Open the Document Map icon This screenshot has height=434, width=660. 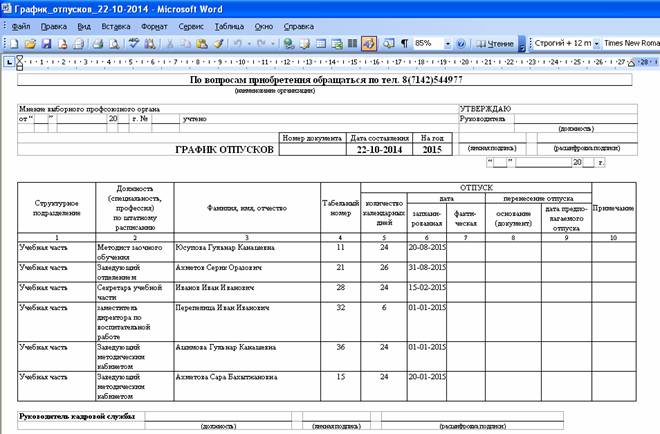(388, 43)
